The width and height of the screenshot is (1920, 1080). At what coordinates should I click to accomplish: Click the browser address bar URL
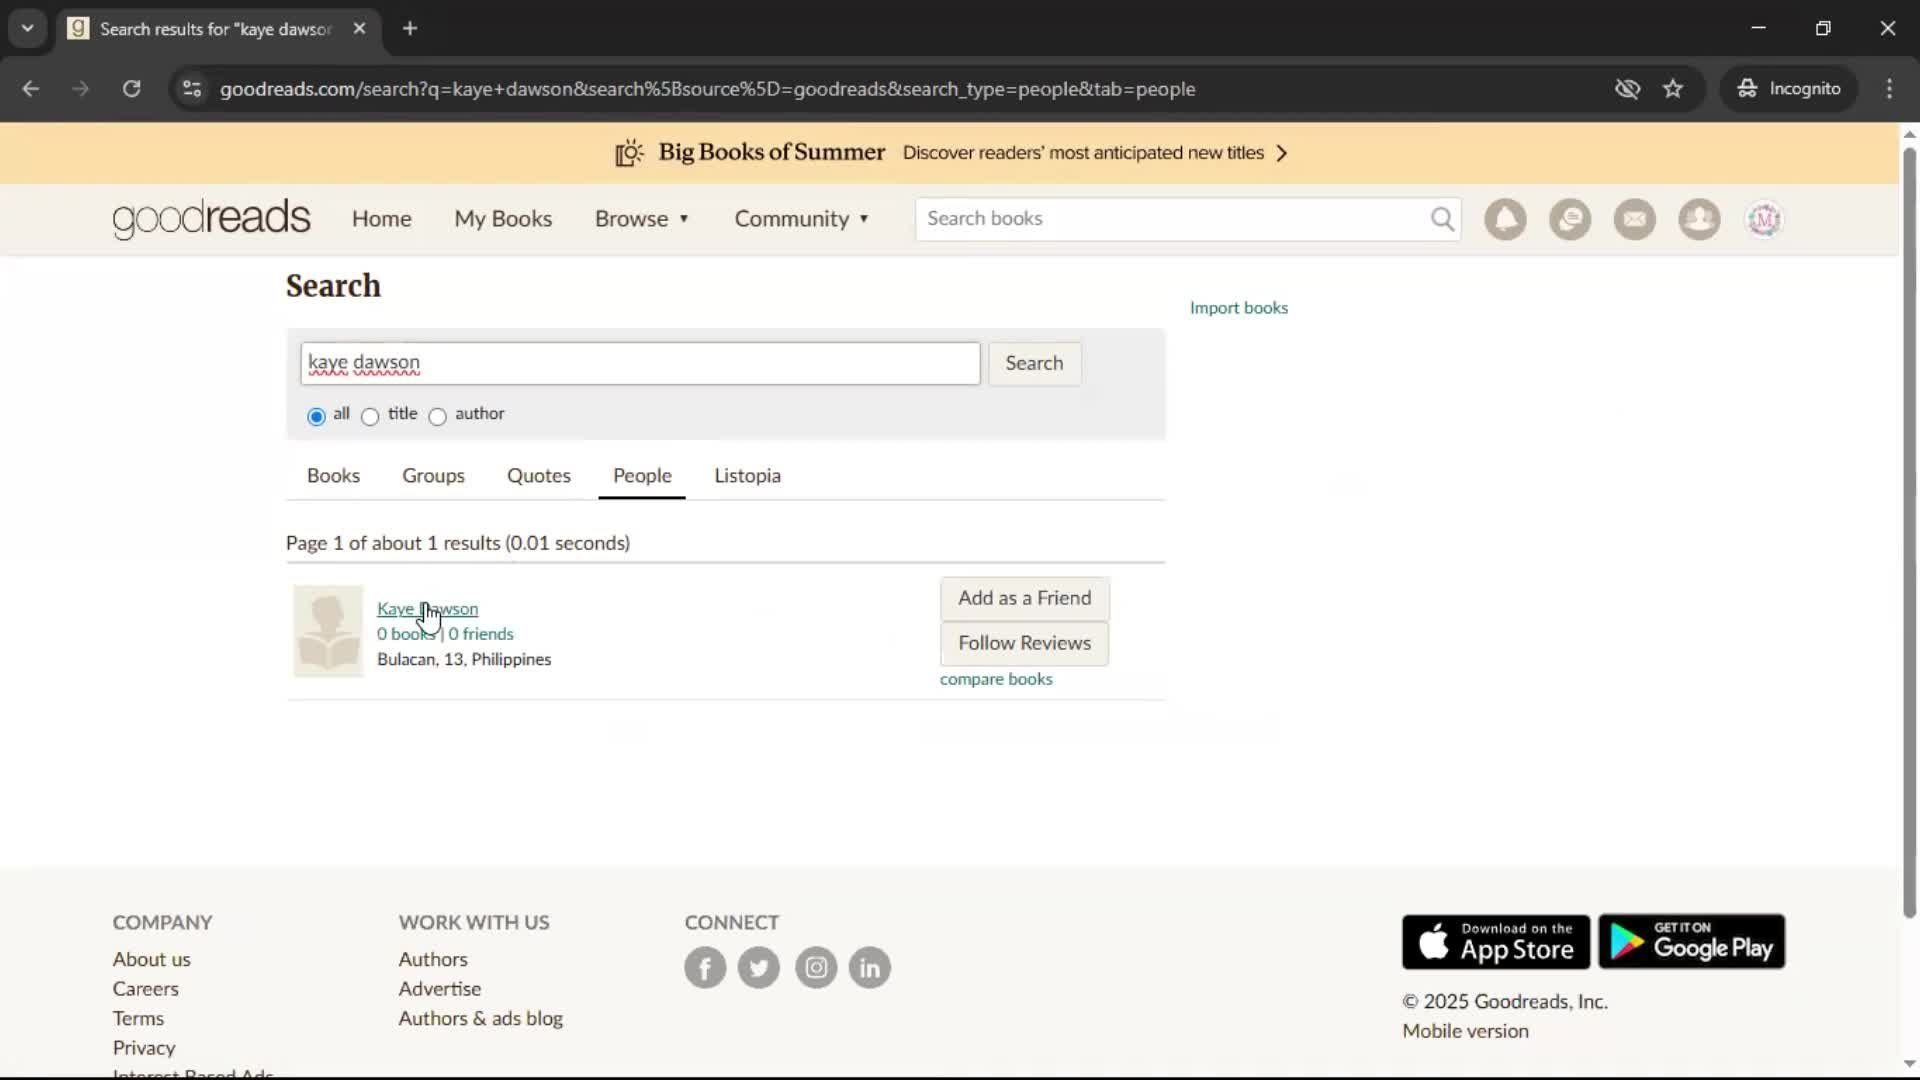[707, 89]
